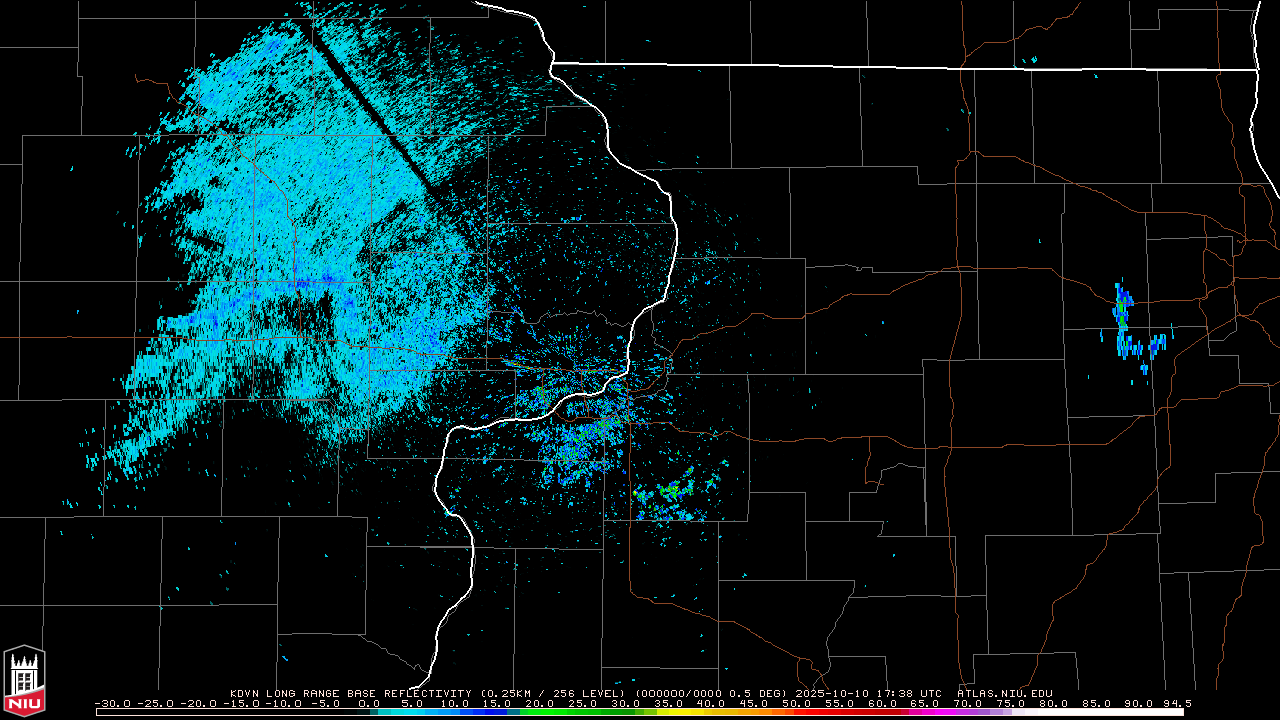Image resolution: width=1280 pixels, height=720 pixels.
Task: Click the 50.0 scale label
Action: click(795, 704)
